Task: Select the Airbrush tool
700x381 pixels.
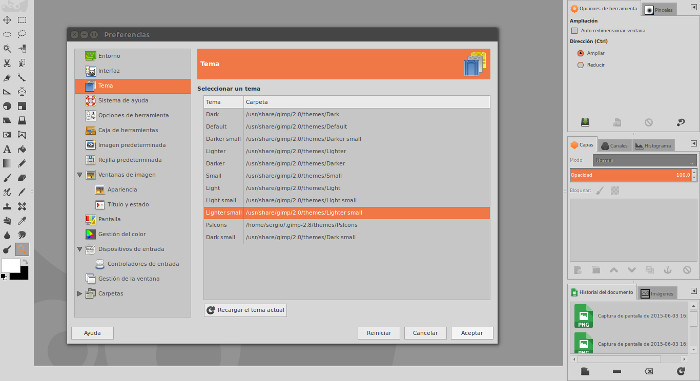Action: [x=7, y=192]
